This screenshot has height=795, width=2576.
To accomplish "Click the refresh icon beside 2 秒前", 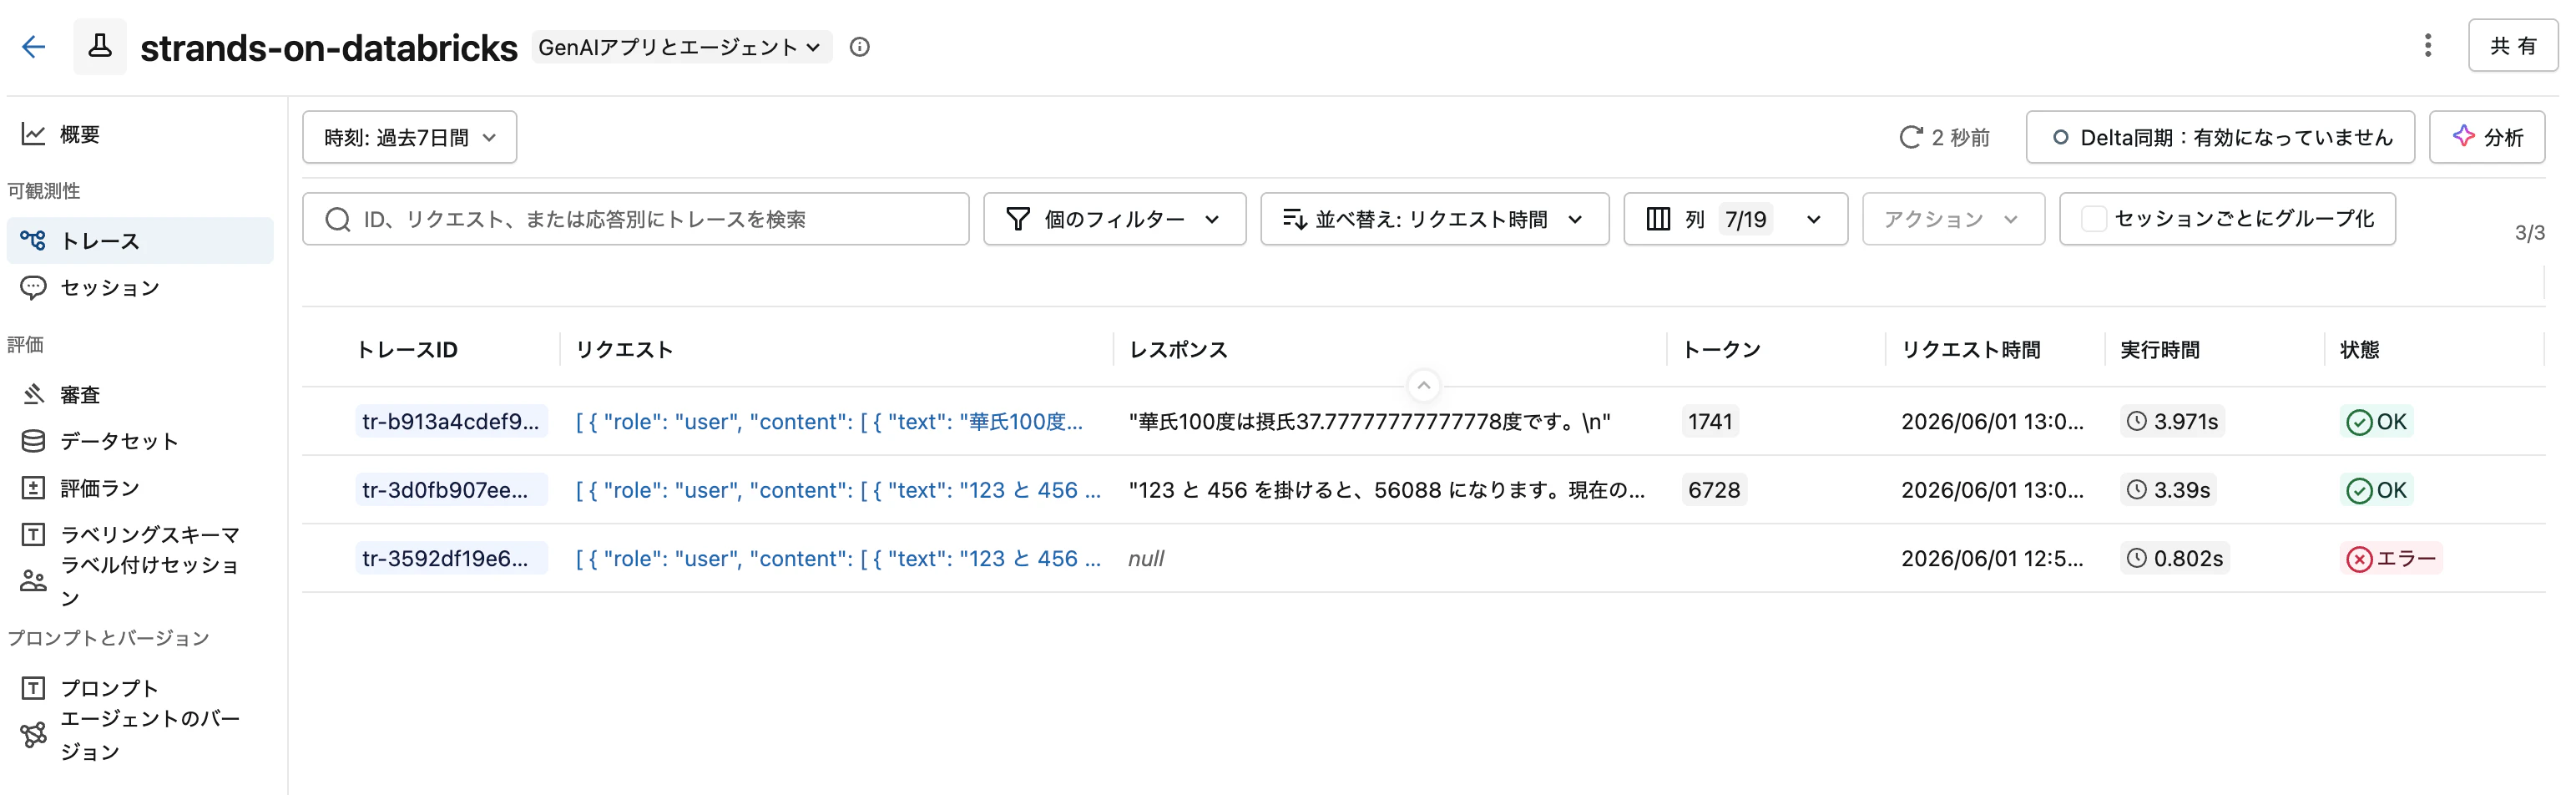I will [x=1910, y=137].
